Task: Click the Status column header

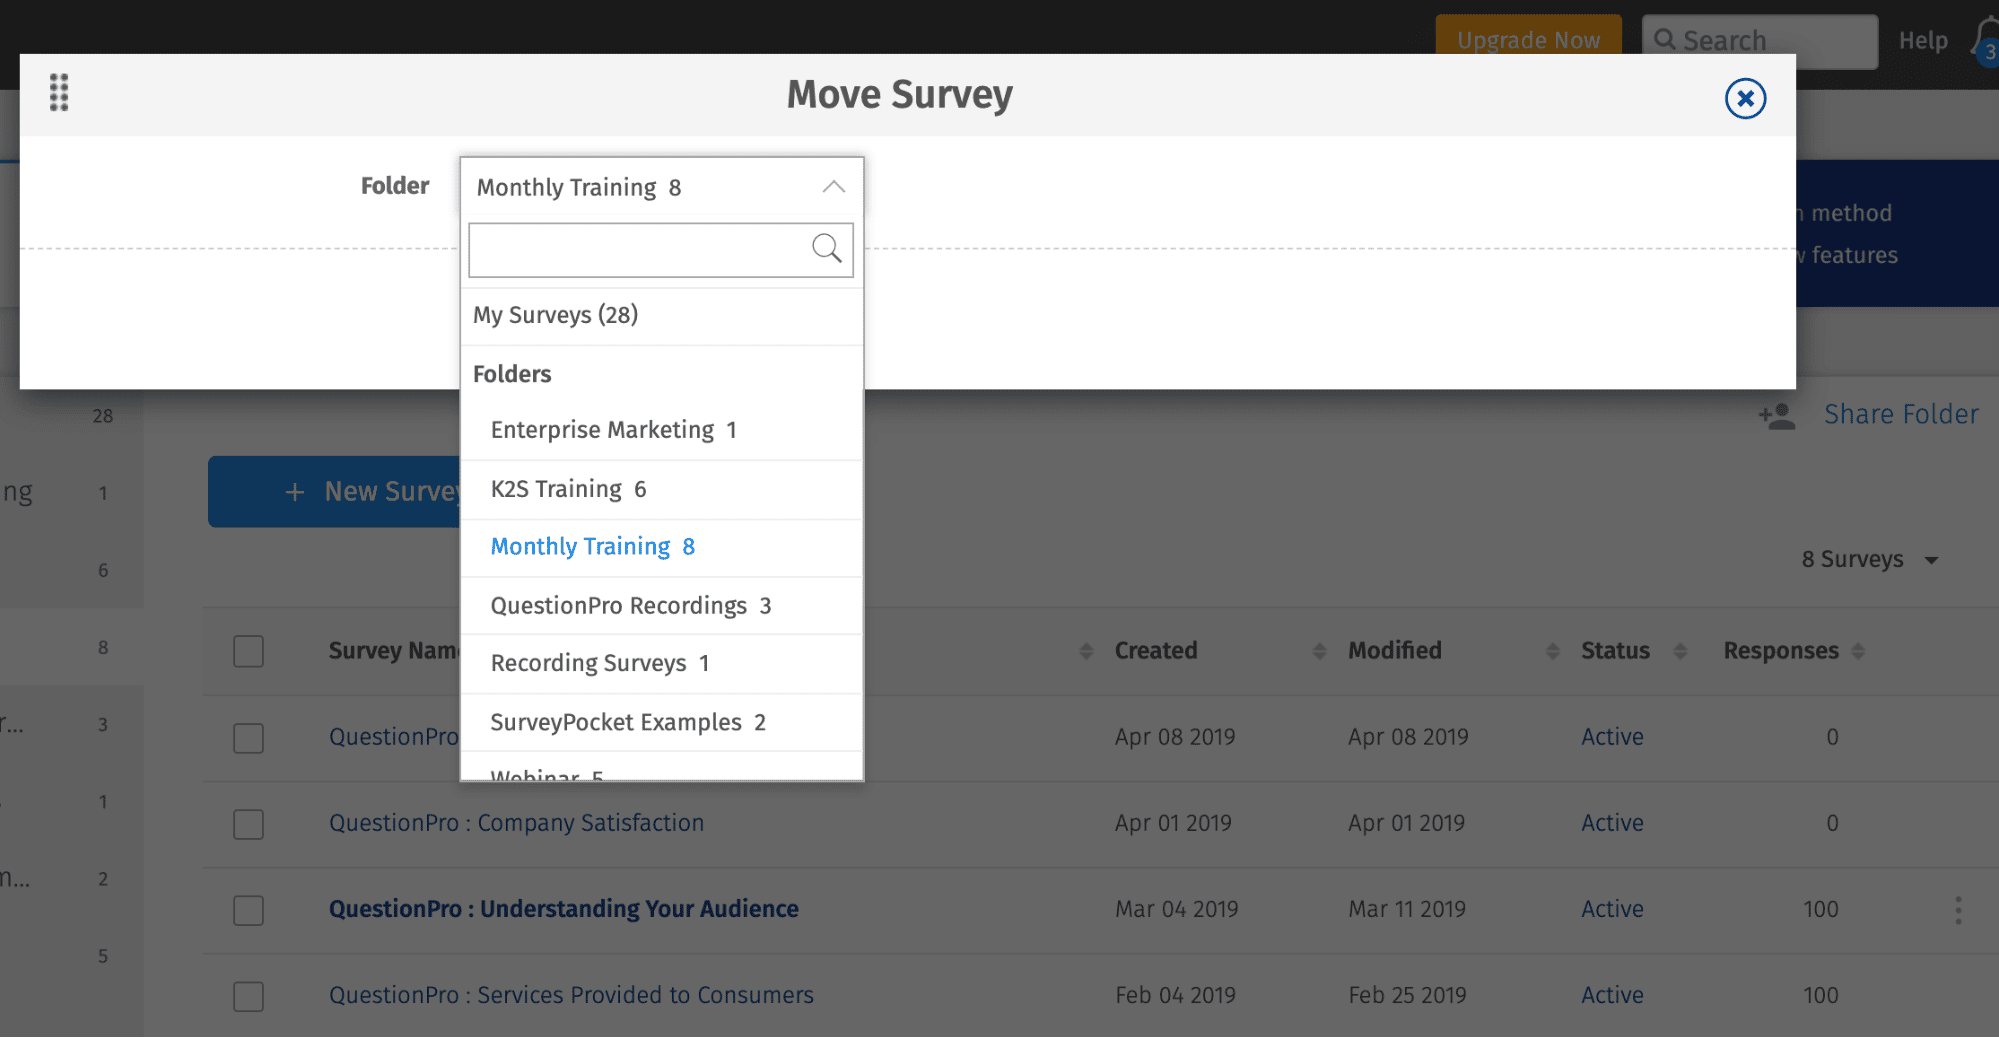Action: click(x=1615, y=651)
